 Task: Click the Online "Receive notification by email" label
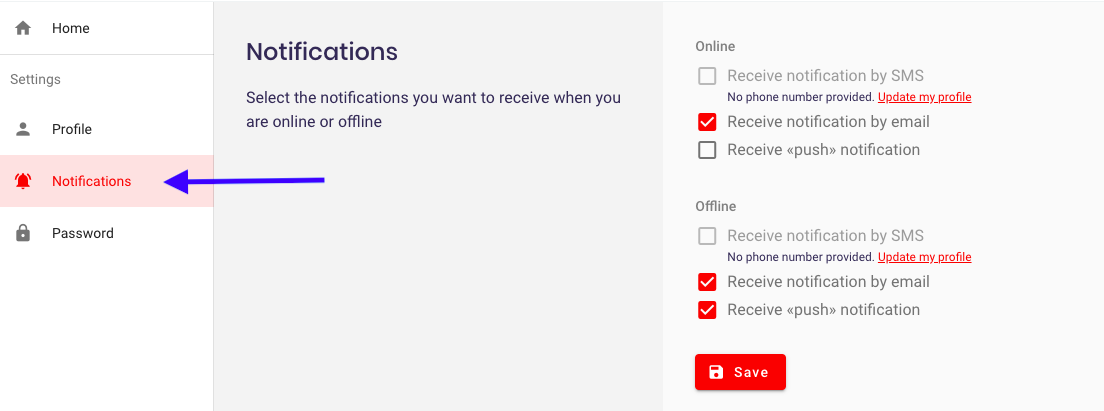[x=828, y=122]
